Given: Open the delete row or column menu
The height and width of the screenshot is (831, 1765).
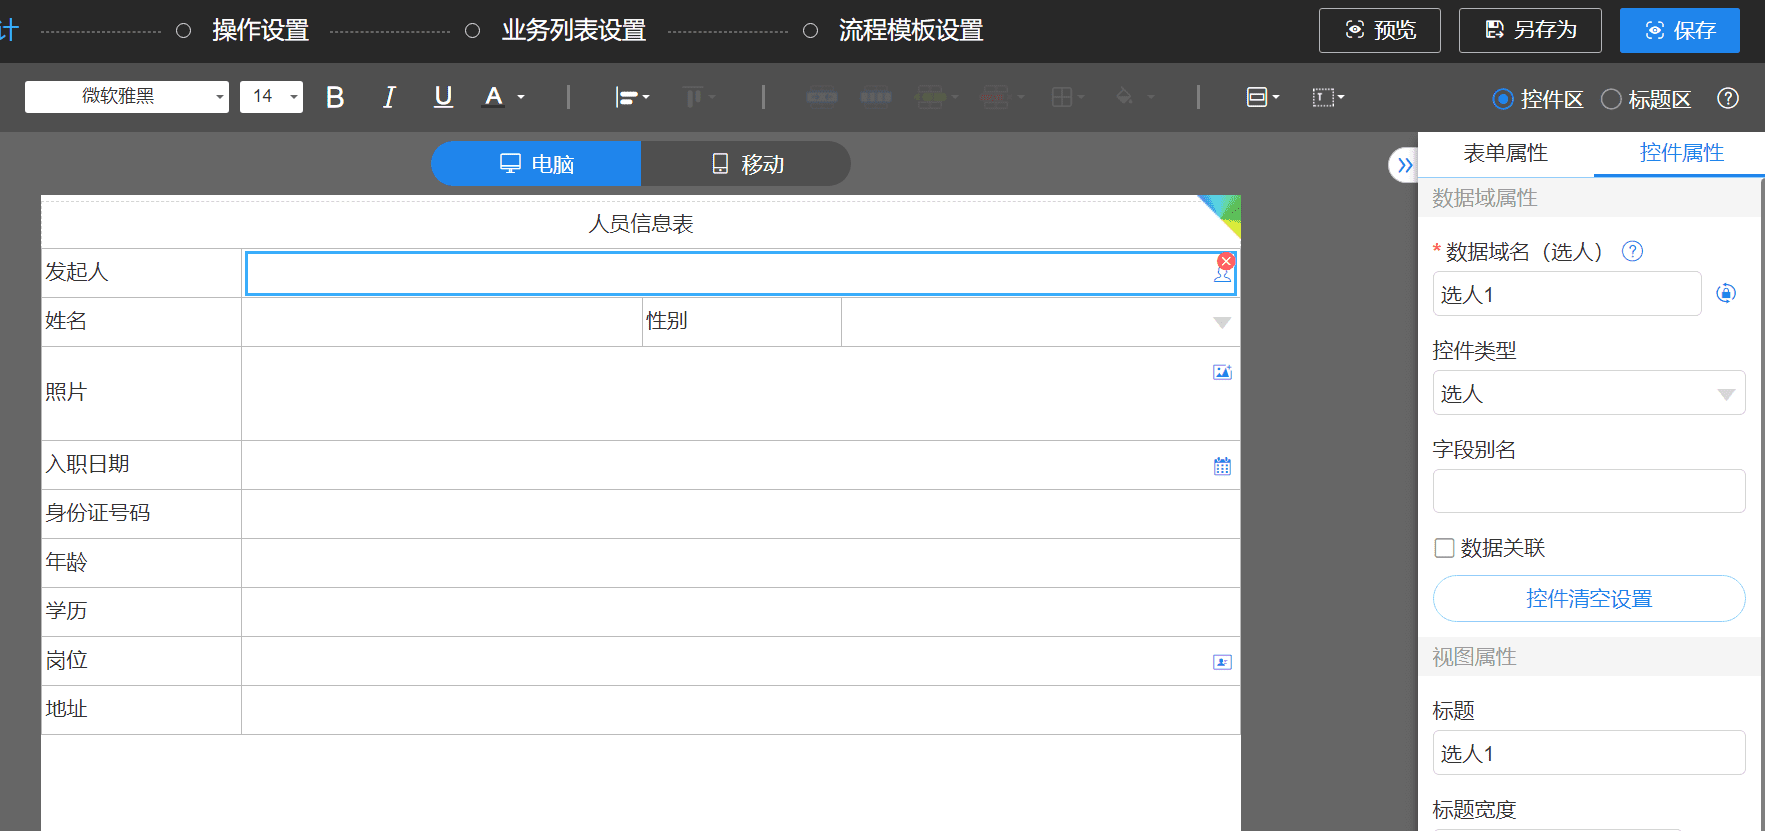Looking at the screenshot, I should tap(1003, 97).
